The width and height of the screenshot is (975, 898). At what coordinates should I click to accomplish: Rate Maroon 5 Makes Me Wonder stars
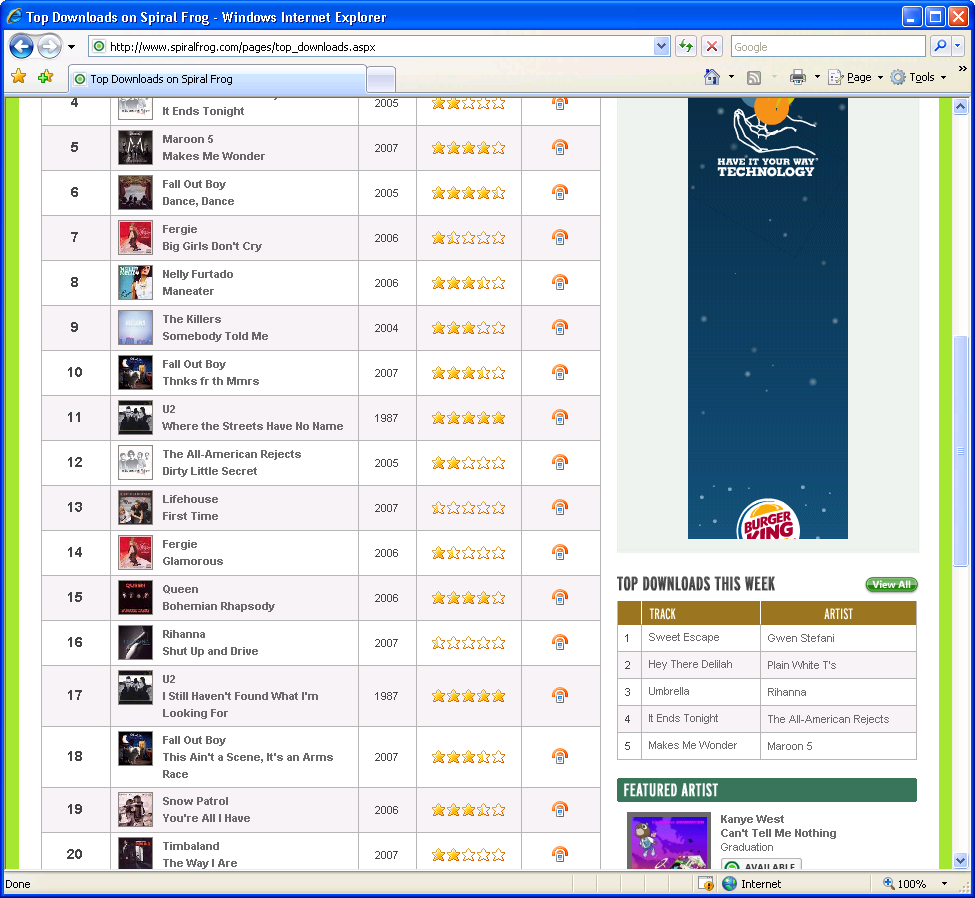468,148
